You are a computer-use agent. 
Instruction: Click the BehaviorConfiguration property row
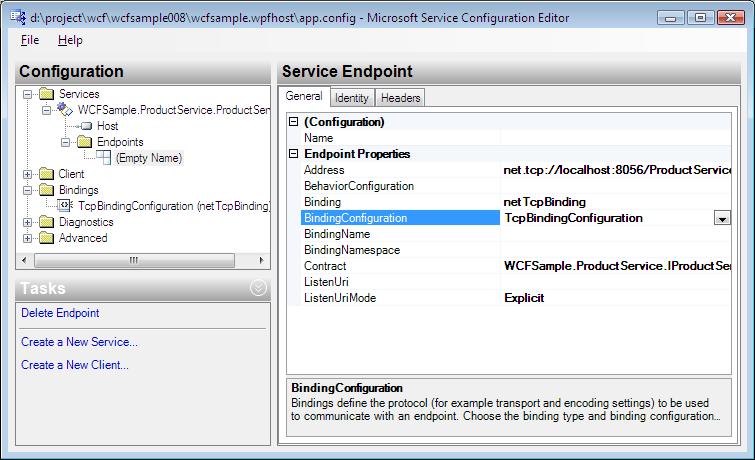(516, 186)
